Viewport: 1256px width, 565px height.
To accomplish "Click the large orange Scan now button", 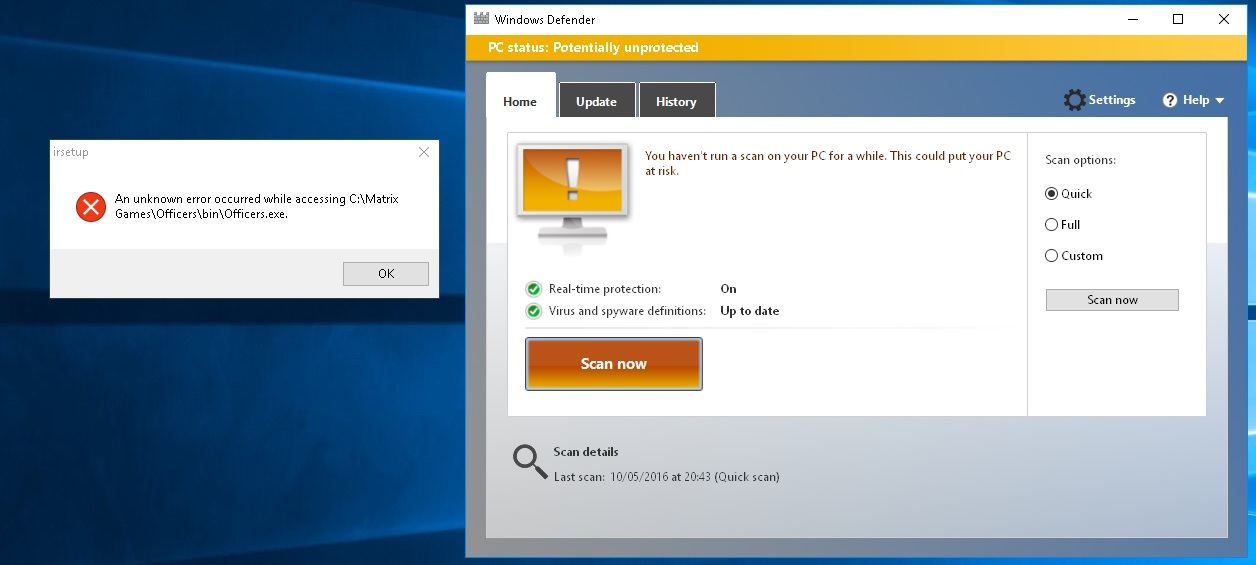I will [614, 364].
